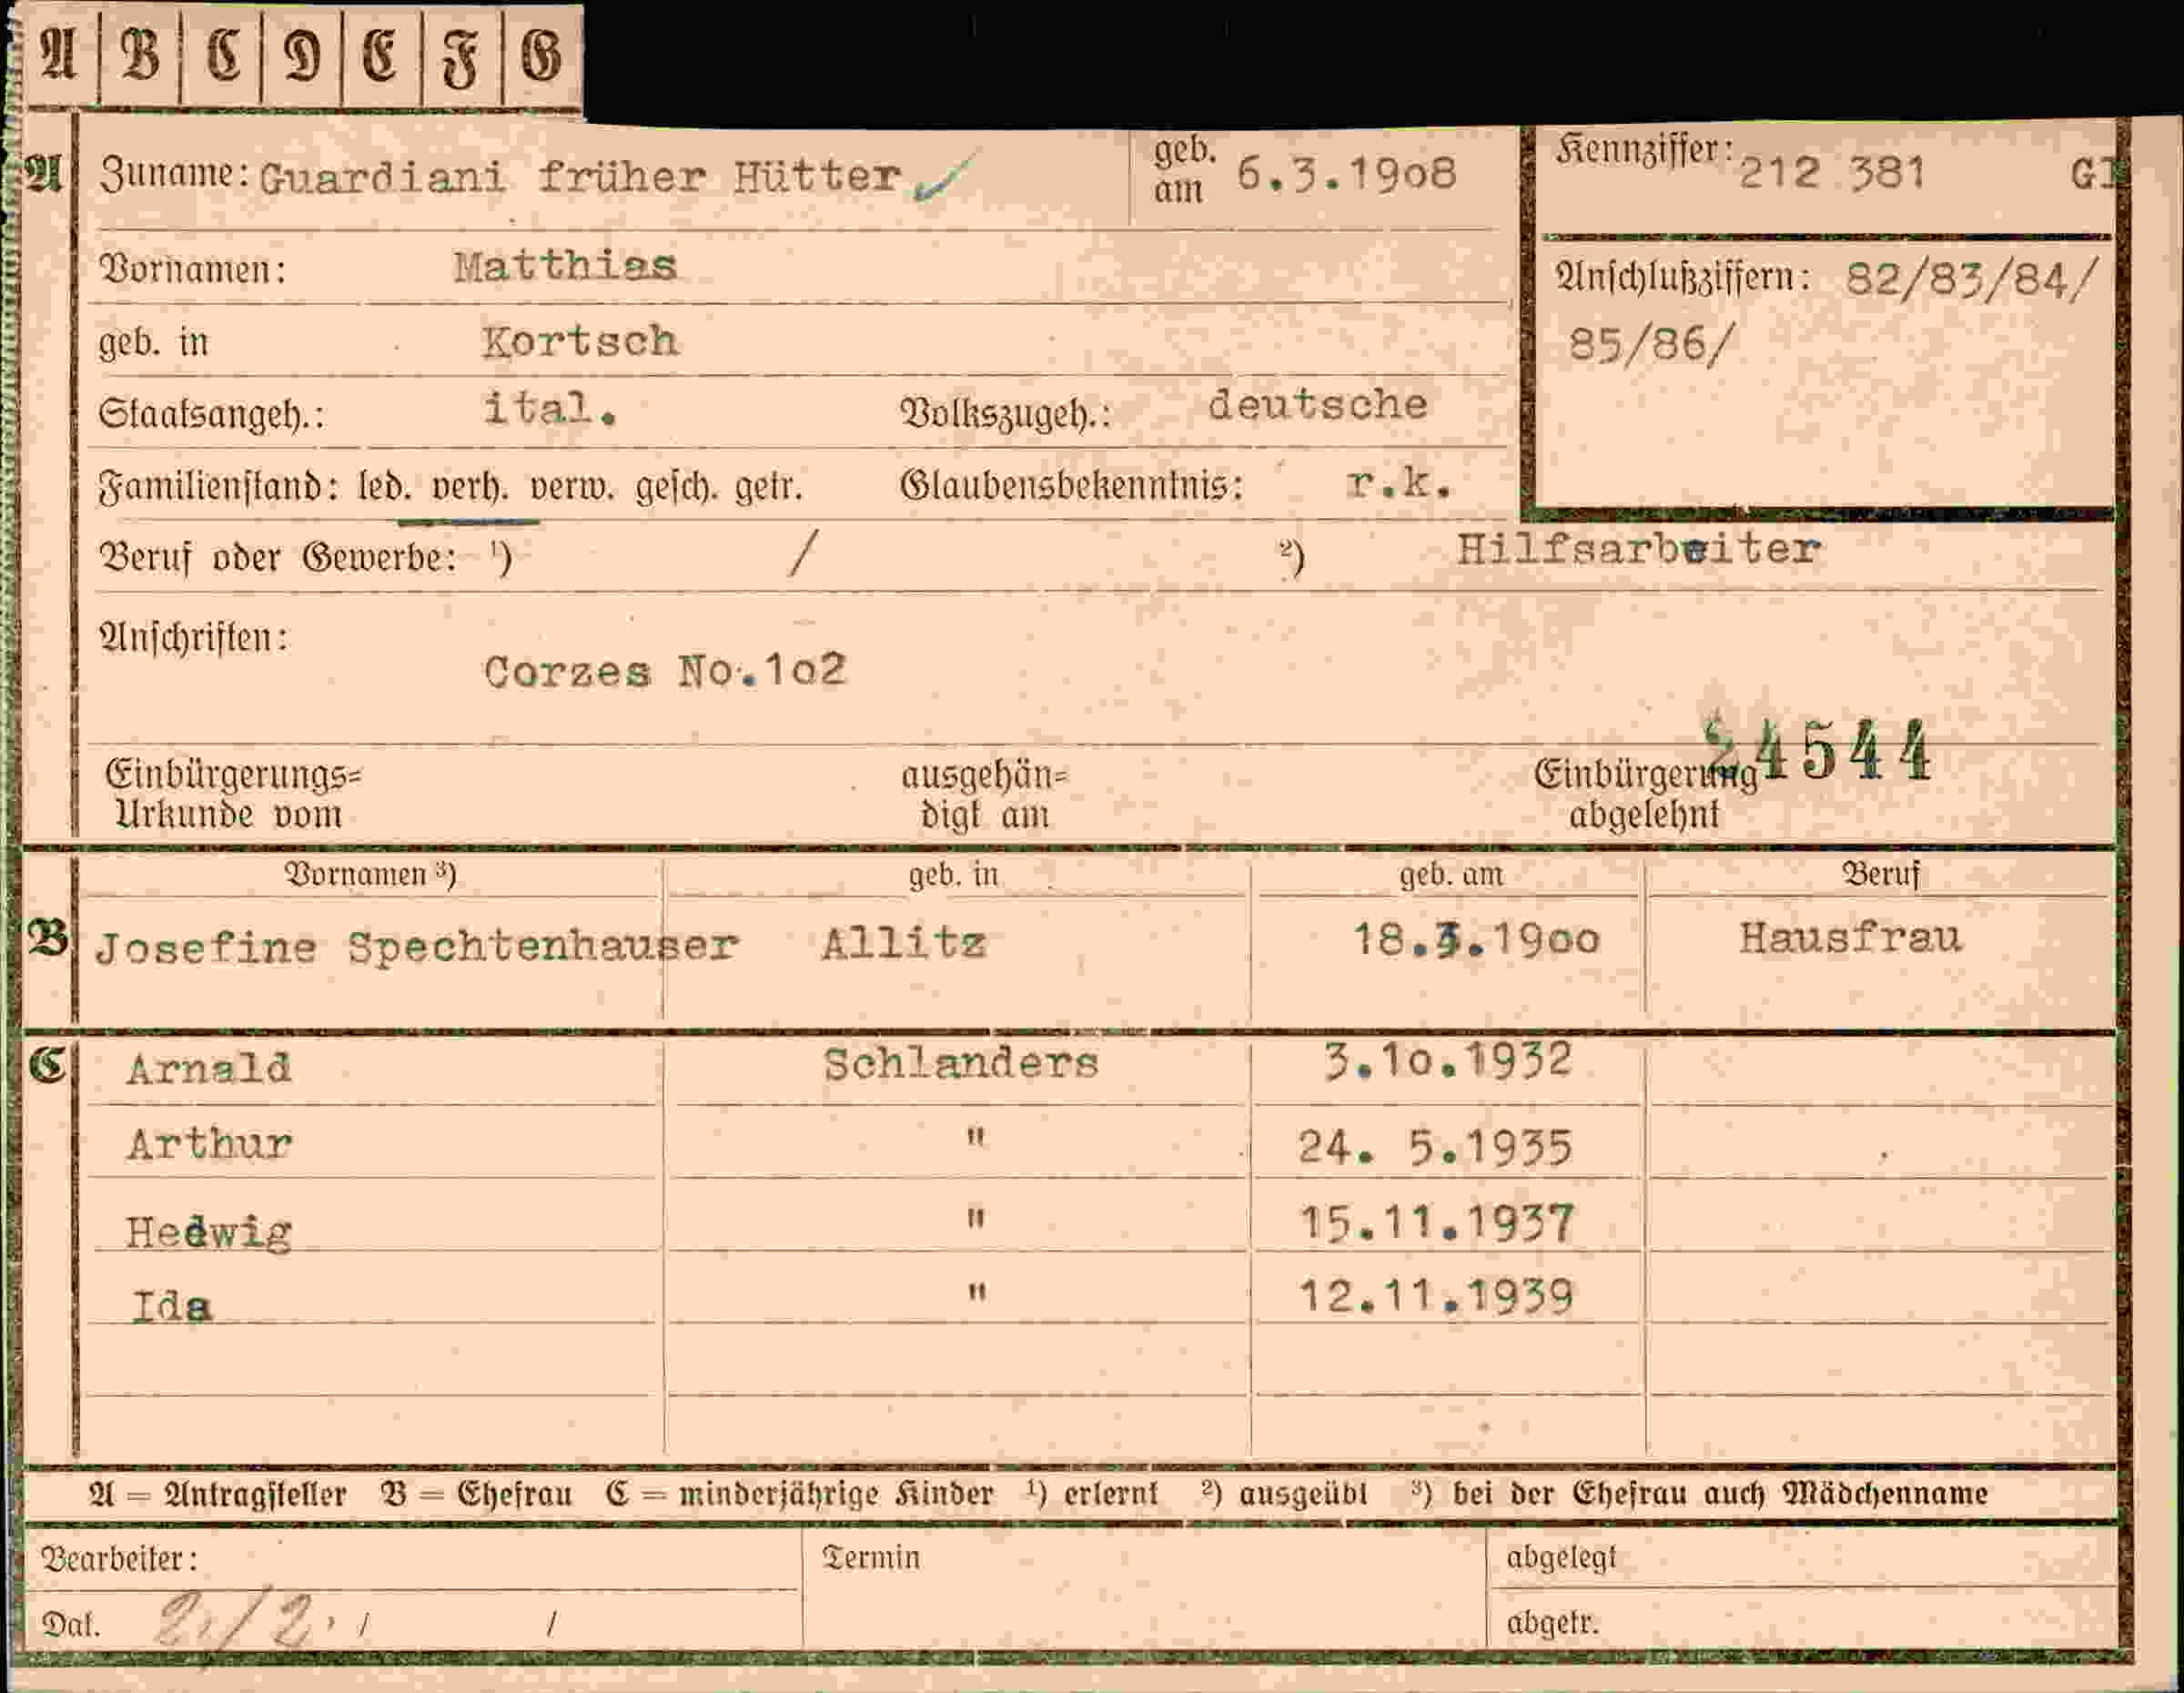Click the index tab letter "D" in the top strip

[302, 55]
